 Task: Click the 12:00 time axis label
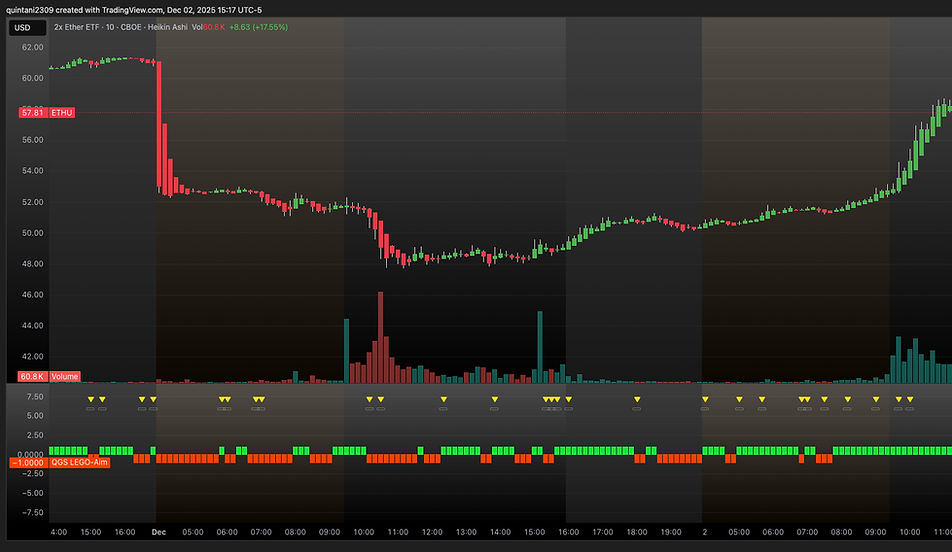[x=432, y=532]
